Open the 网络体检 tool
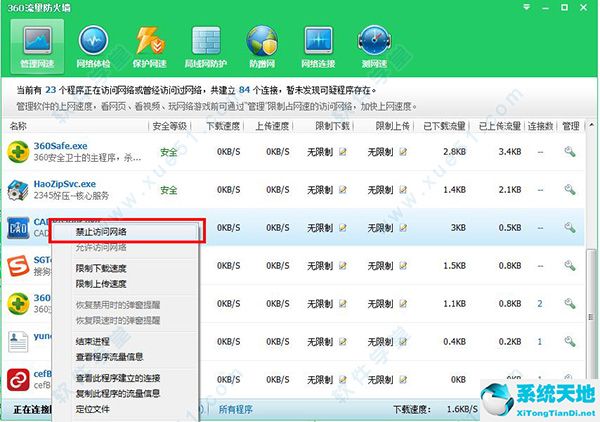The height and width of the screenshot is (422, 600). (x=93, y=47)
